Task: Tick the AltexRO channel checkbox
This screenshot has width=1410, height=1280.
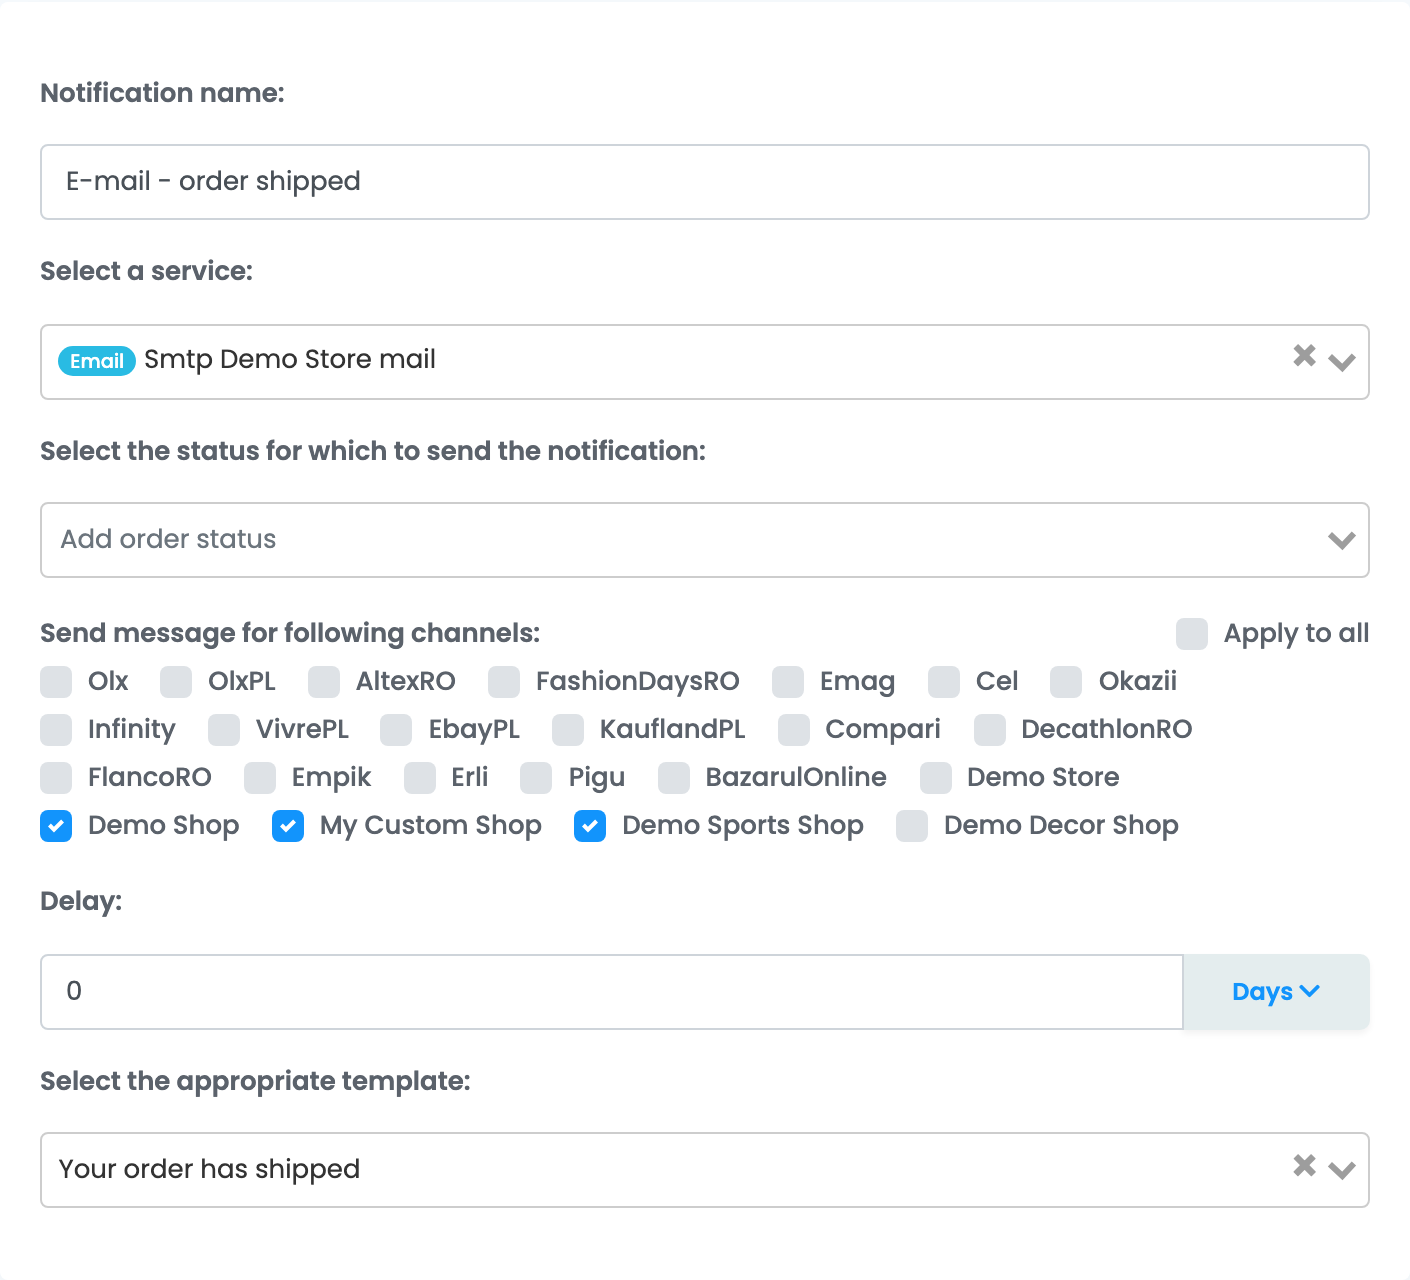Action: click(324, 682)
